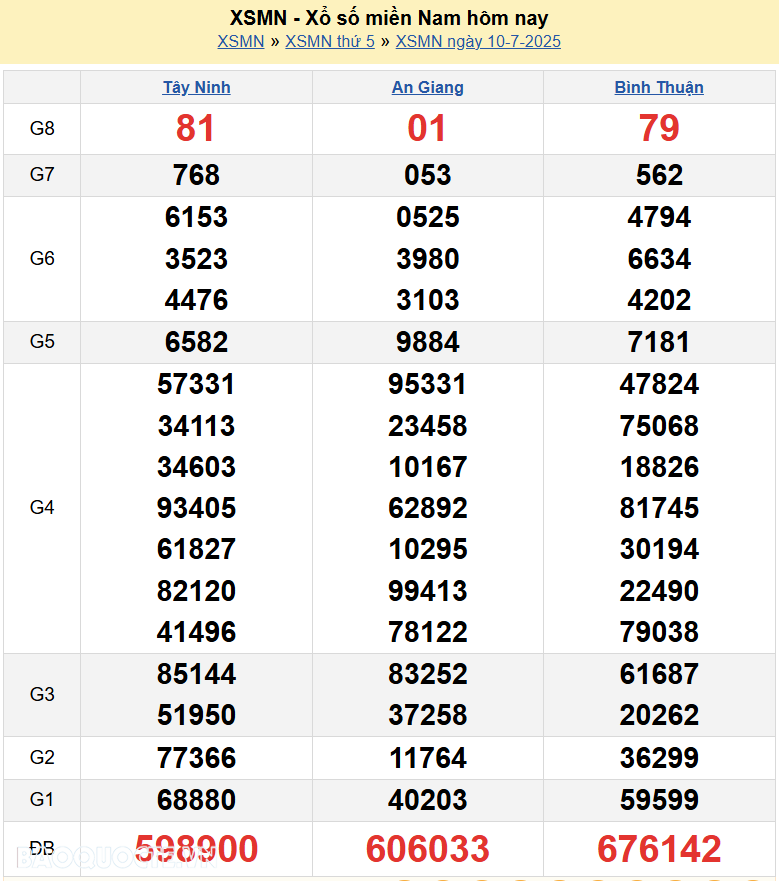Image resolution: width=779 pixels, height=881 pixels.
Task: Select Tây Ninh G8 number 81
Action: click(x=196, y=128)
